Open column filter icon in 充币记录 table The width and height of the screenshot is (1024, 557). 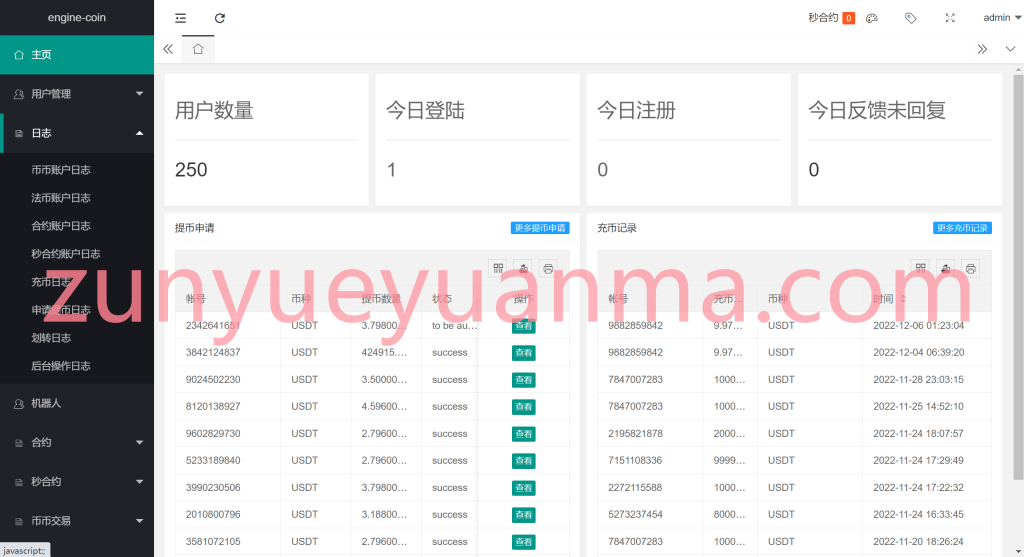921,268
